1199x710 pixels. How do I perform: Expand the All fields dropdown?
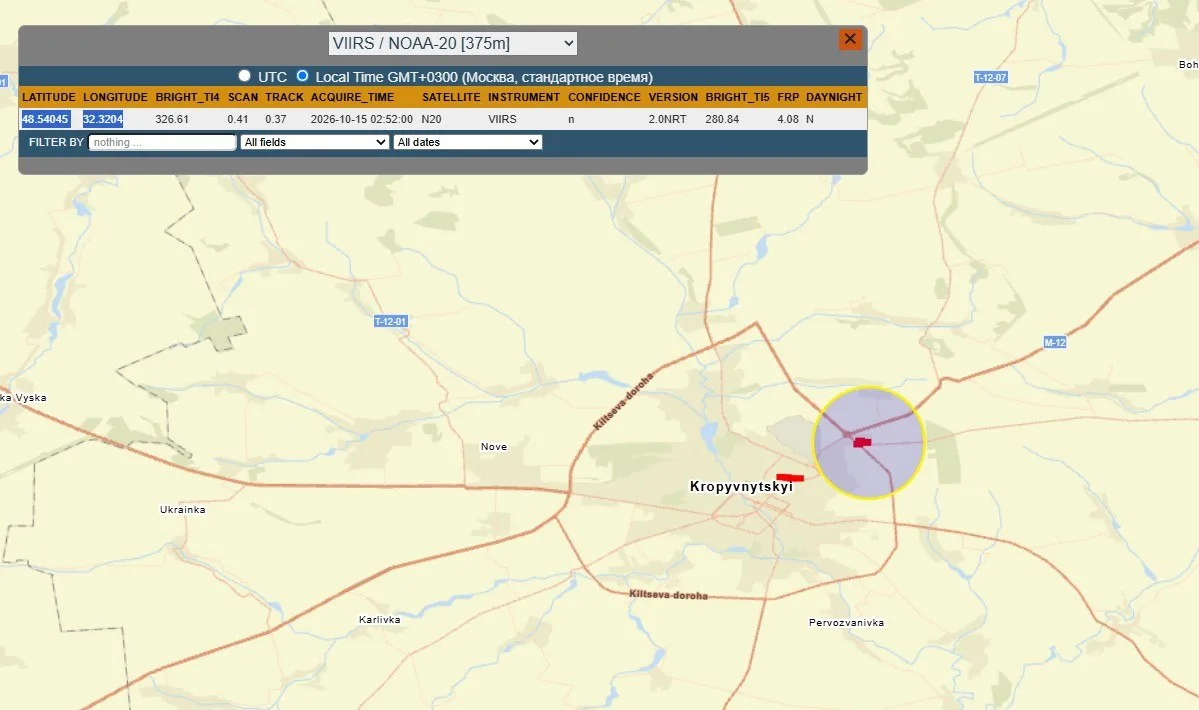point(314,142)
